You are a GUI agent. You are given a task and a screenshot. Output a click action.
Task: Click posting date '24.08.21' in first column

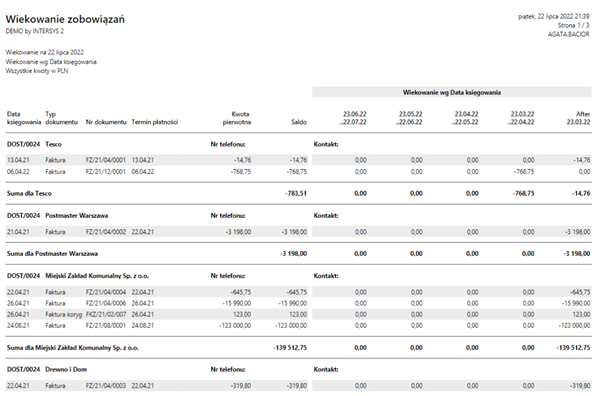pyautogui.click(x=18, y=326)
